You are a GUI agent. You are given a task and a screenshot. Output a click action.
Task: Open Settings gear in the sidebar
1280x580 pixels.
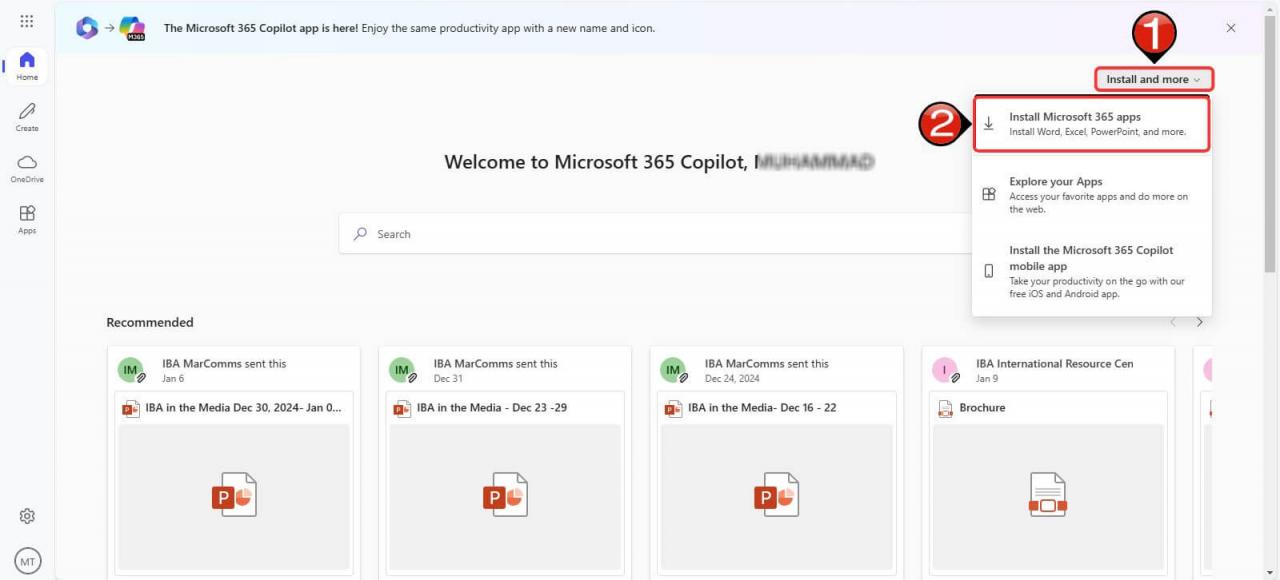pos(28,516)
